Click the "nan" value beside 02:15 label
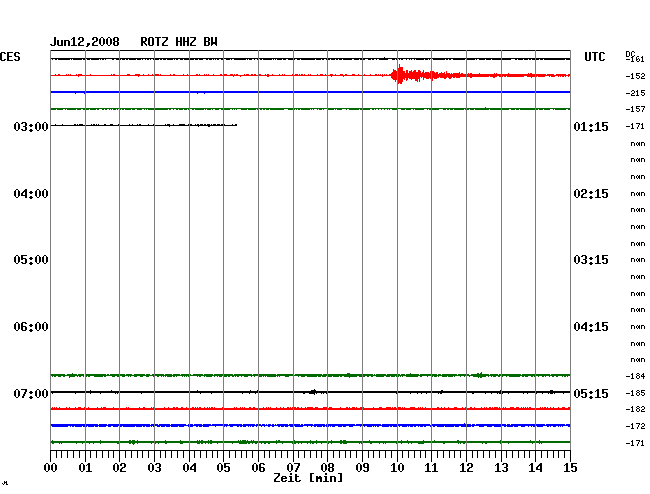Image resolution: width=650 pixels, height=494 pixels. coord(638,194)
